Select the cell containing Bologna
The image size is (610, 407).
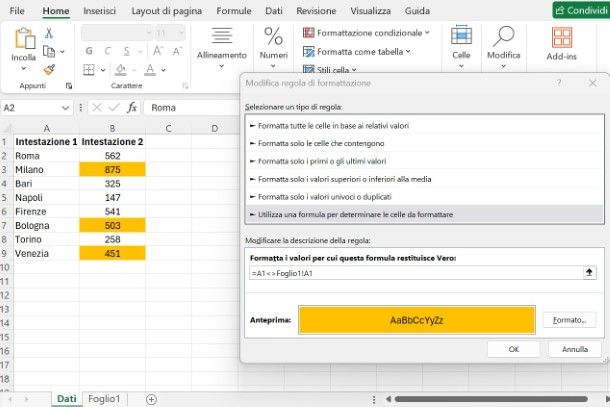[x=46, y=226]
